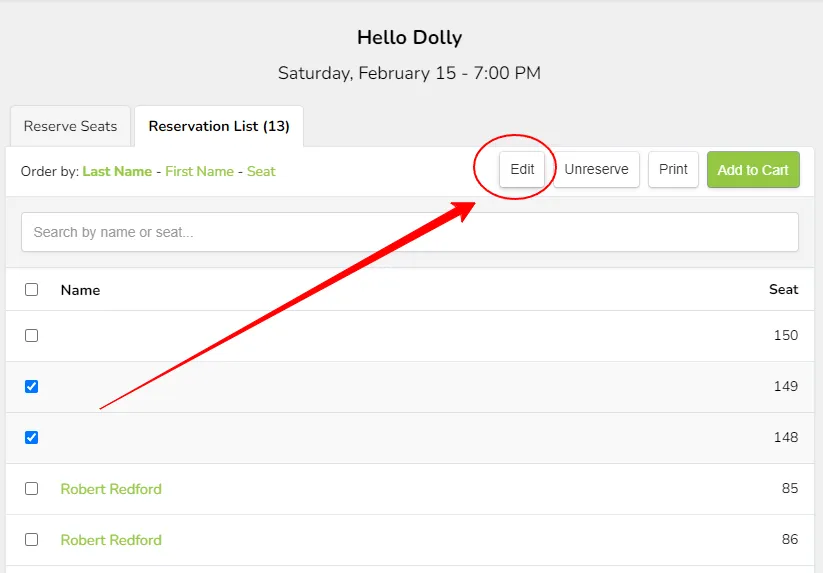Click the green Add to Cart button

(x=753, y=169)
